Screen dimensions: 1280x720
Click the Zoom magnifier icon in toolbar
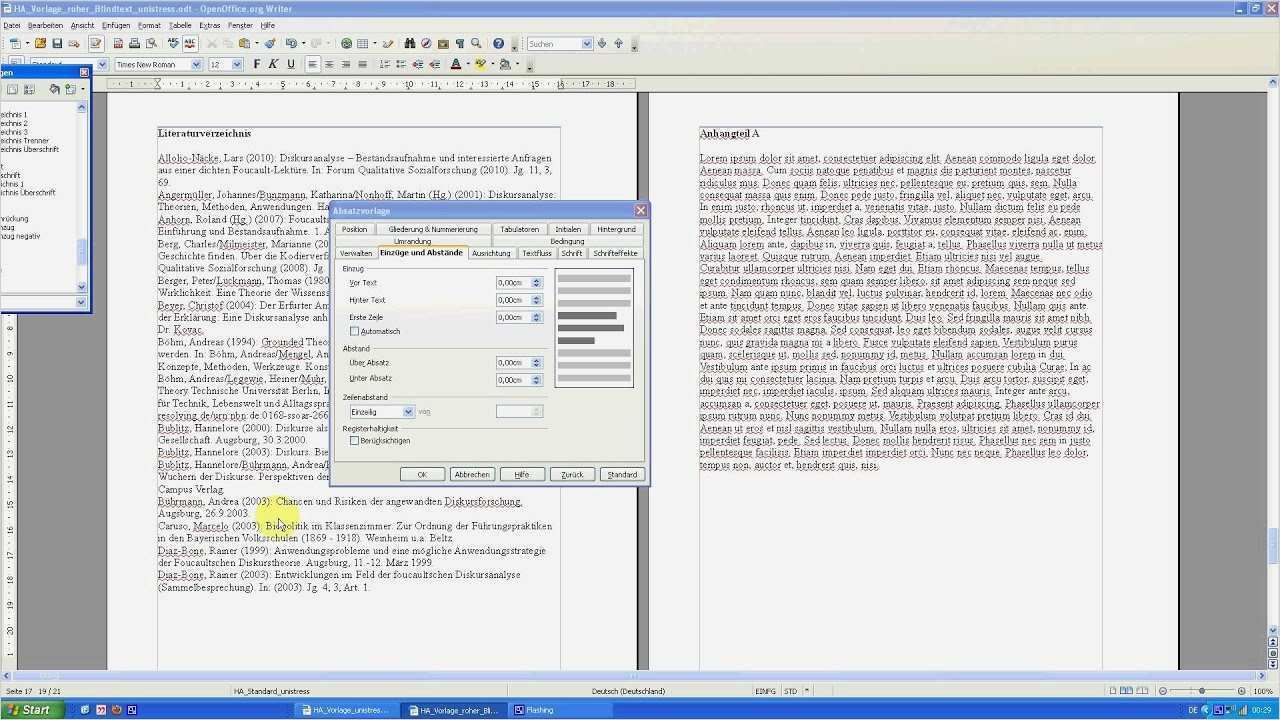click(476, 44)
